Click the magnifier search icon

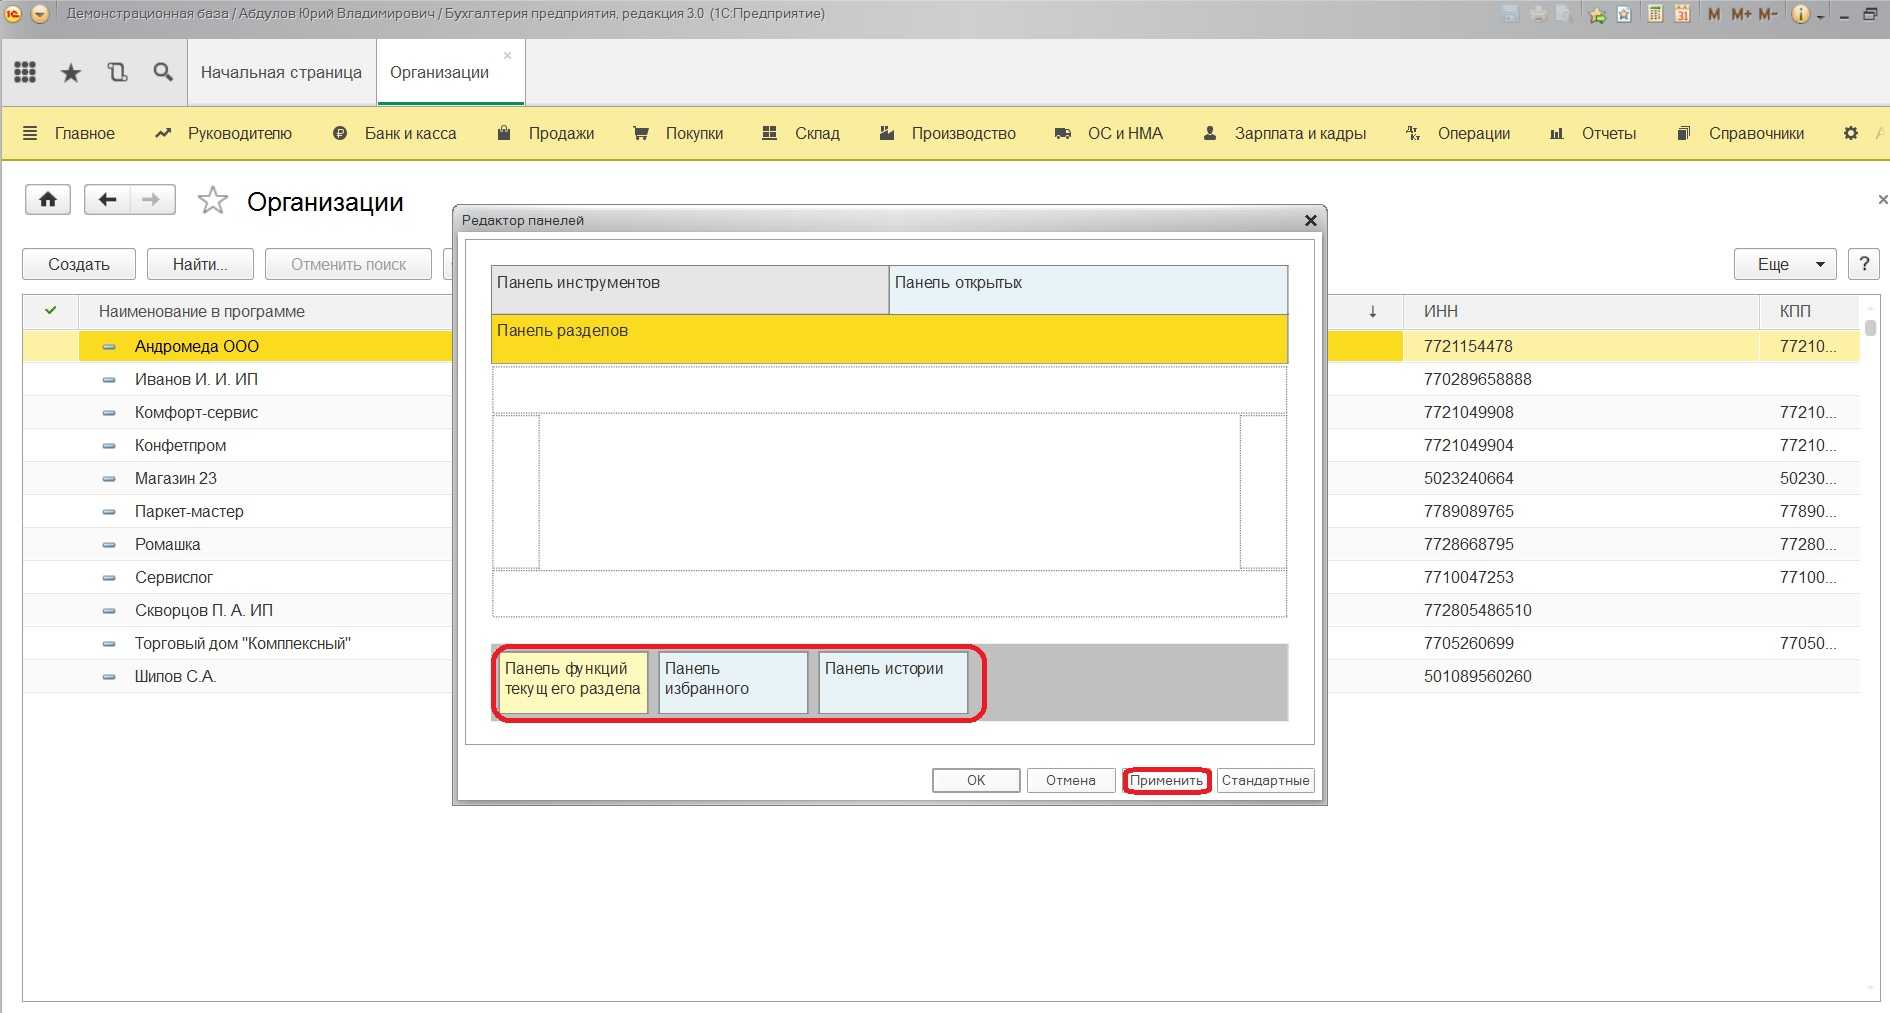[163, 72]
